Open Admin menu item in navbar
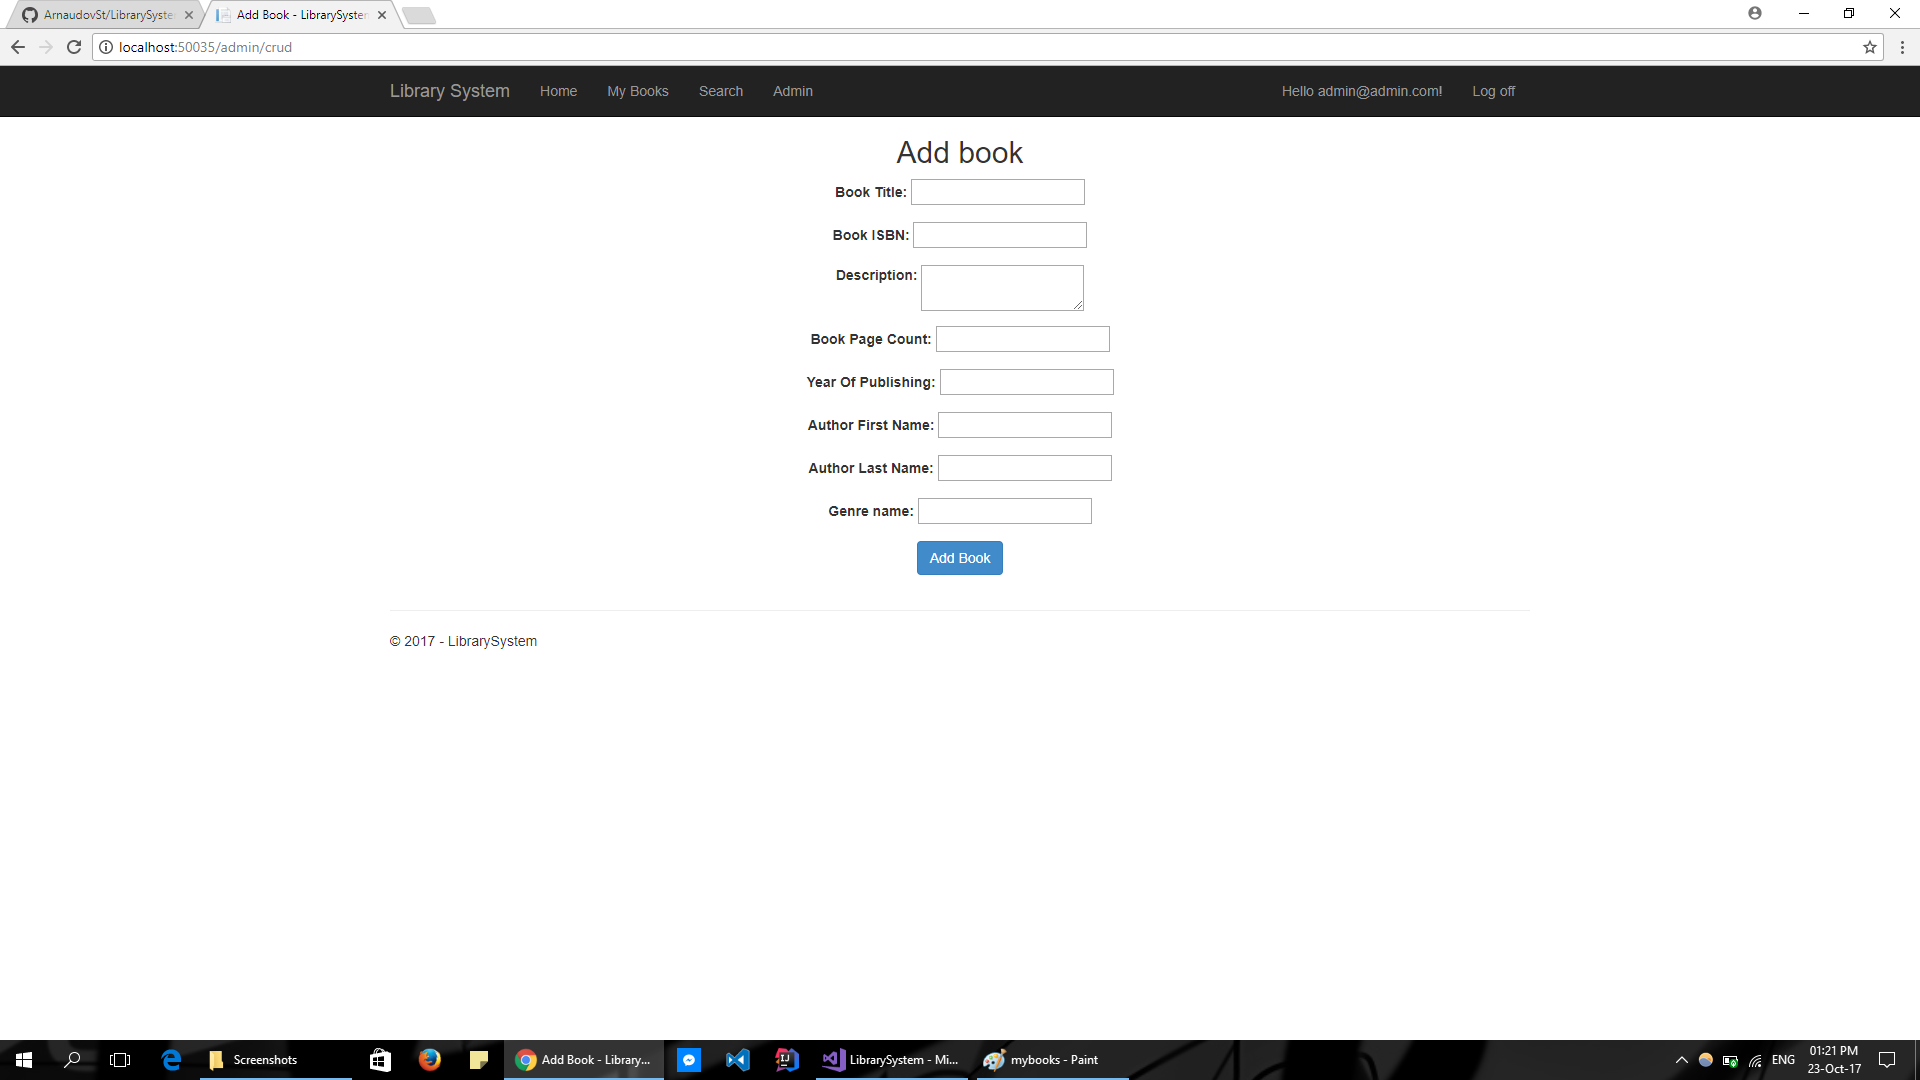The height and width of the screenshot is (1080, 1920). 792,91
